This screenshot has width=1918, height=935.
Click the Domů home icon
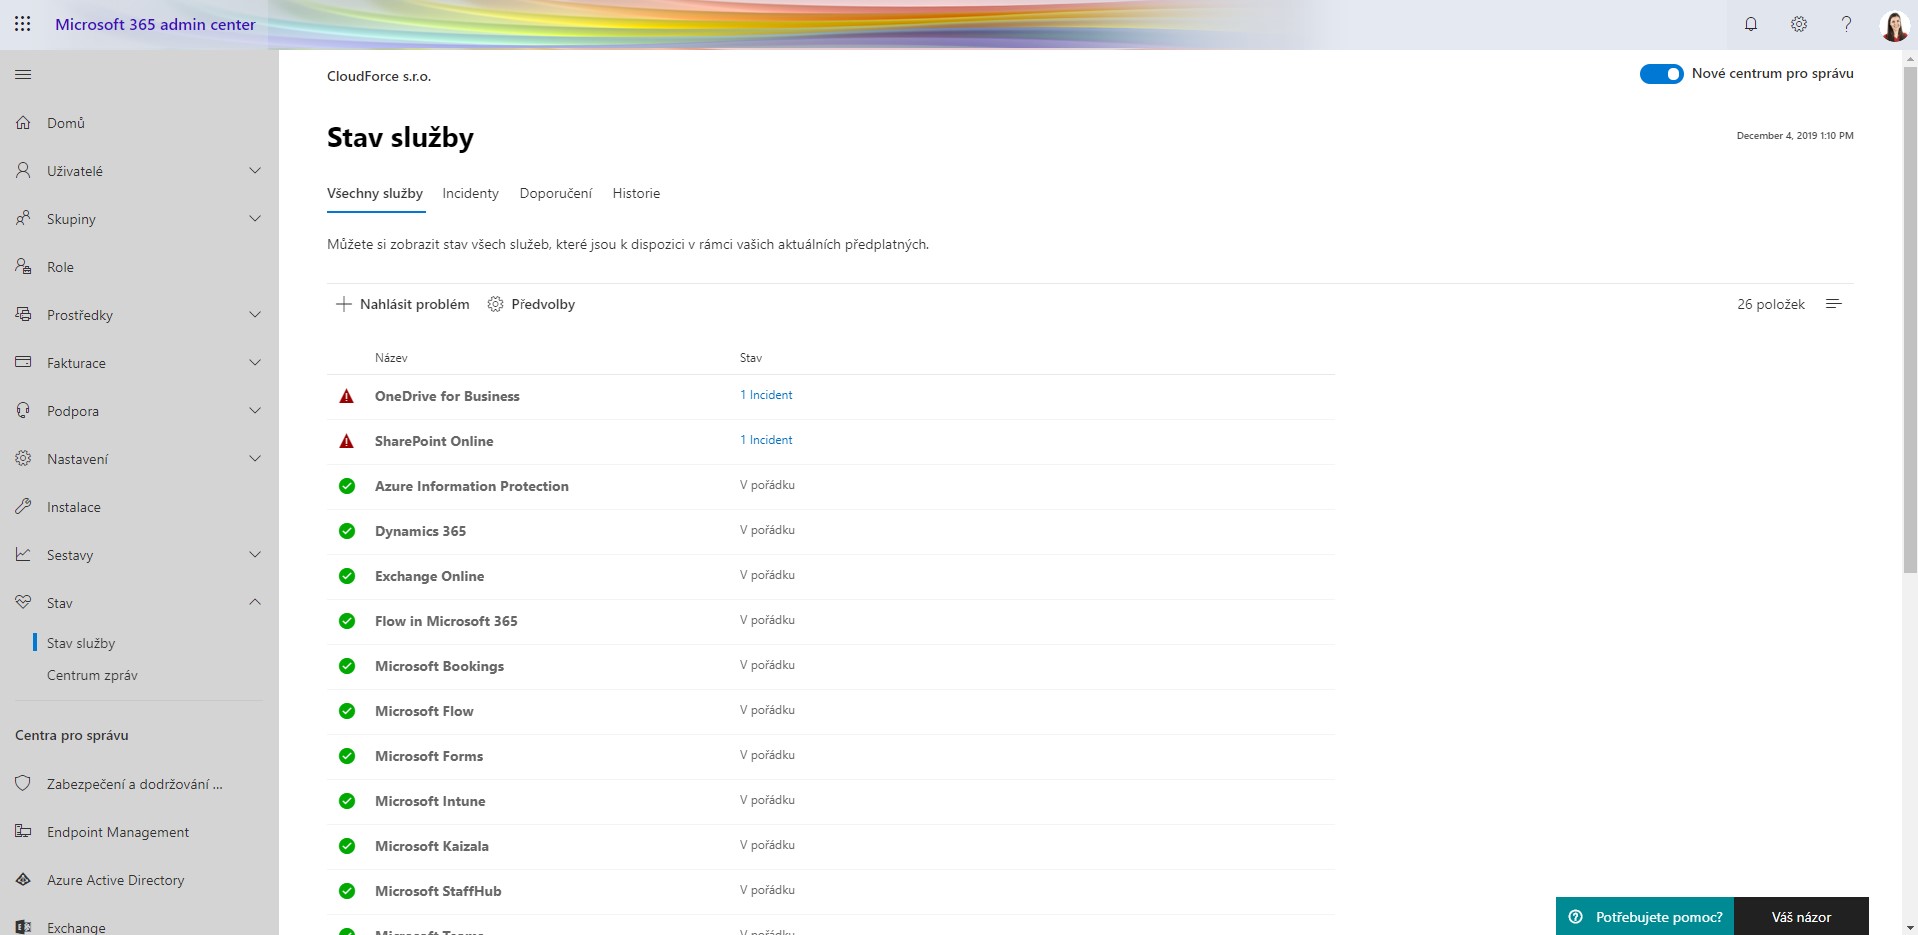[x=23, y=123]
